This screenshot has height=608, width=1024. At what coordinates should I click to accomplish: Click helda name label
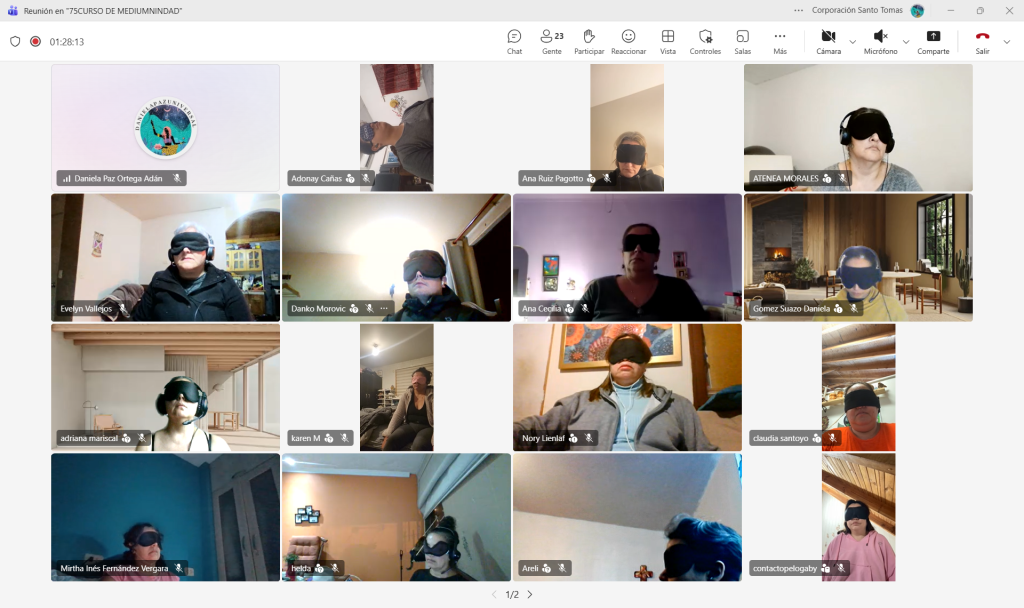click(301, 568)
